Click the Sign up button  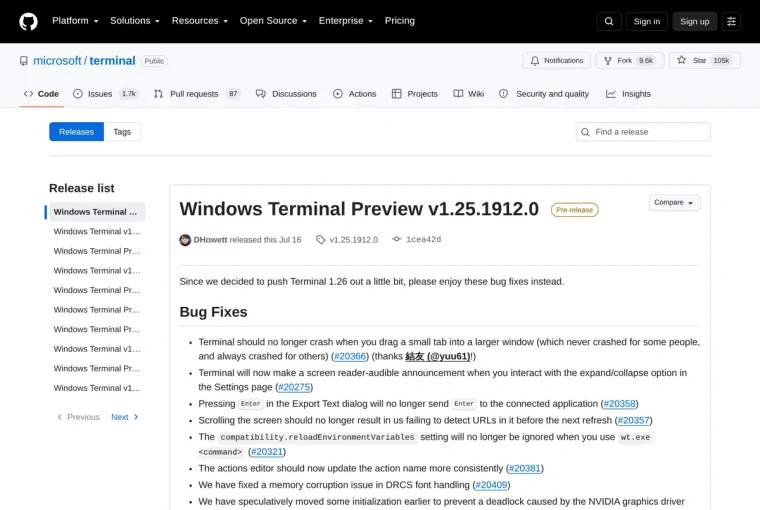[x=695, y=21]
